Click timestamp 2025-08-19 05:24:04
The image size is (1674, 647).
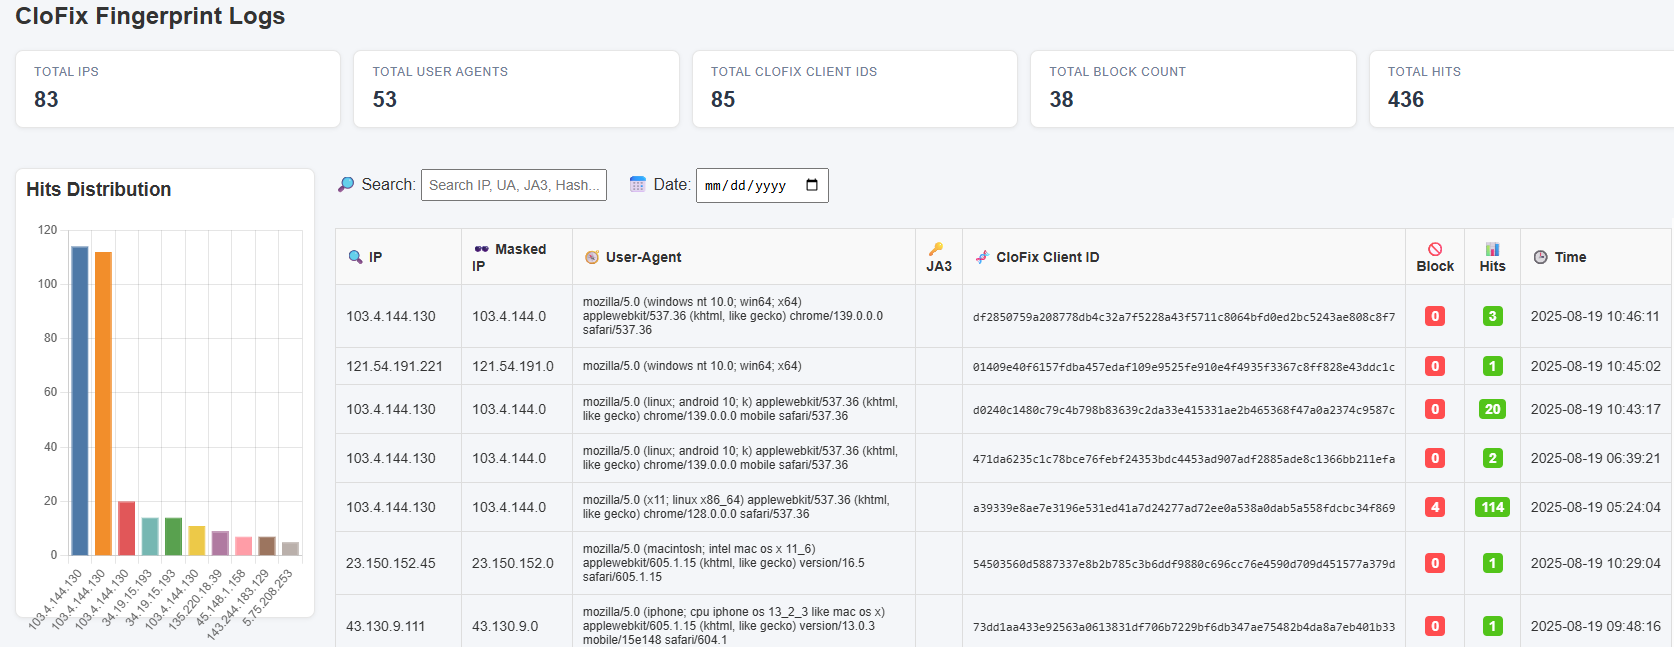click(x=1595, y=507)
